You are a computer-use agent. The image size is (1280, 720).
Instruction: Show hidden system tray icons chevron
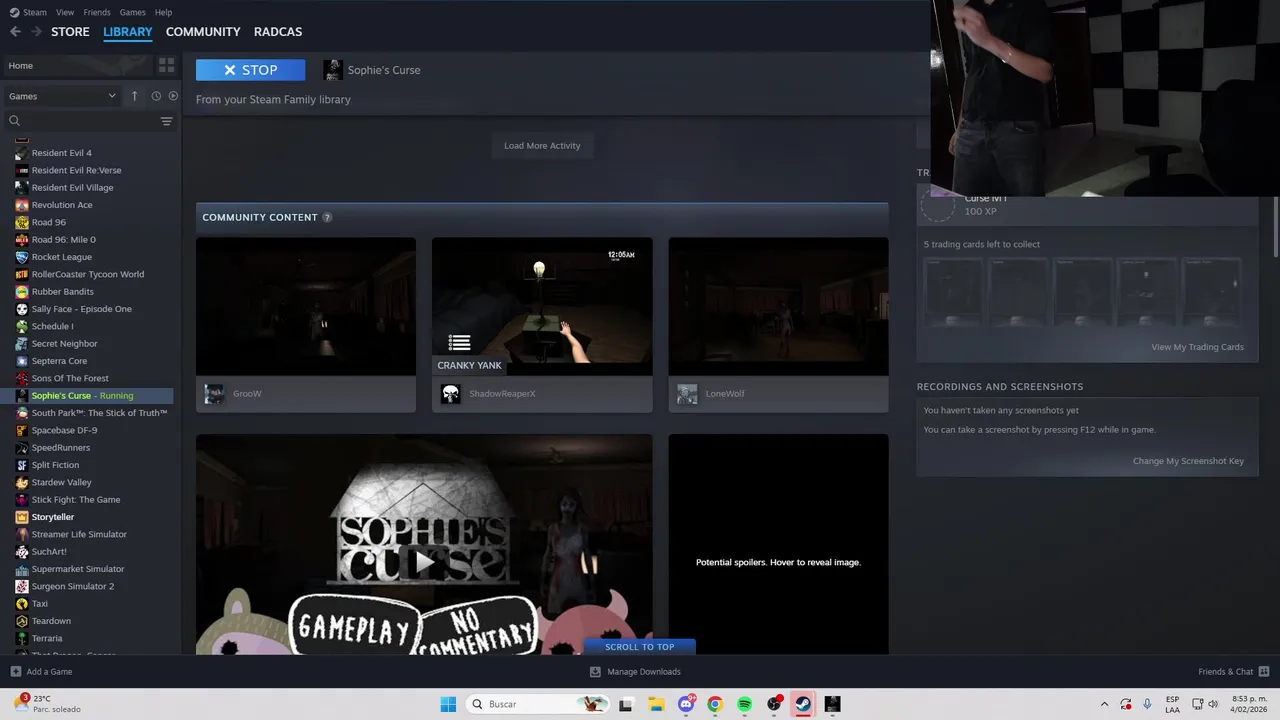pos(1104,704)
